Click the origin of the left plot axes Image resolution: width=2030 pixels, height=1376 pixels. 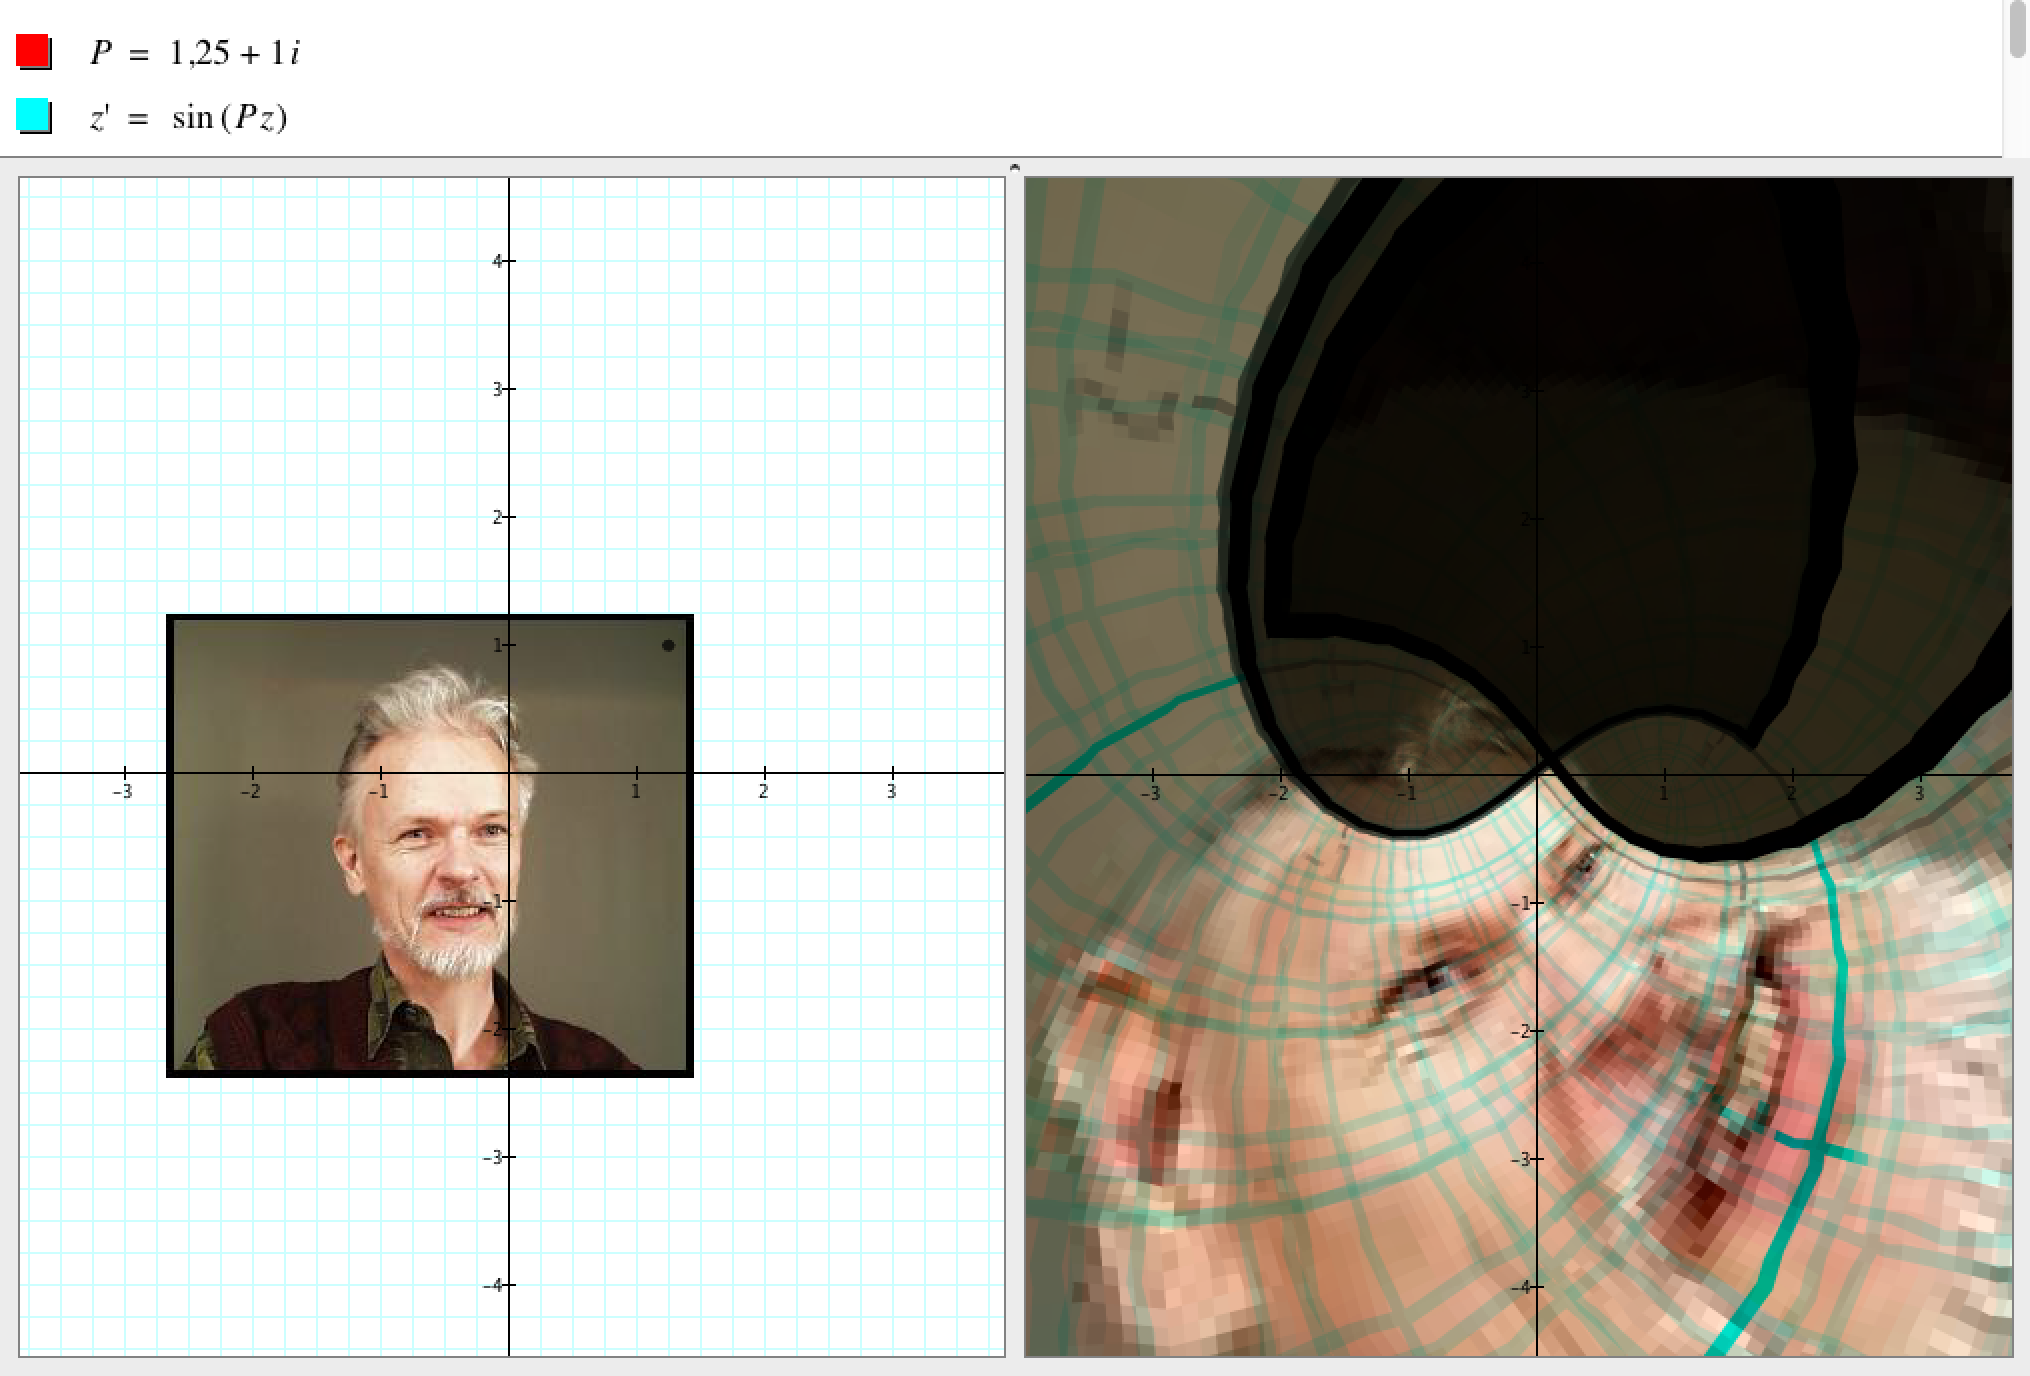pos(509,773)
